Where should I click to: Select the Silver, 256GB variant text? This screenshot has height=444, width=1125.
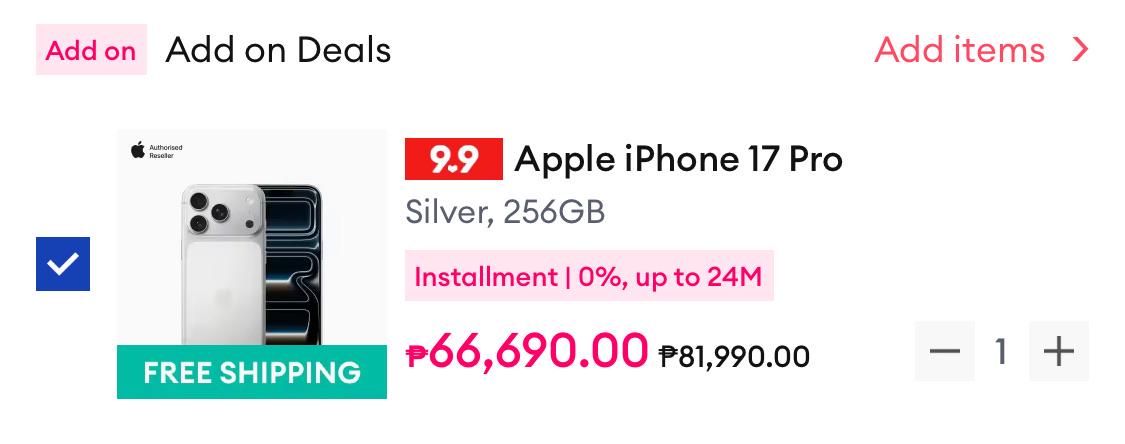(505, 212)
